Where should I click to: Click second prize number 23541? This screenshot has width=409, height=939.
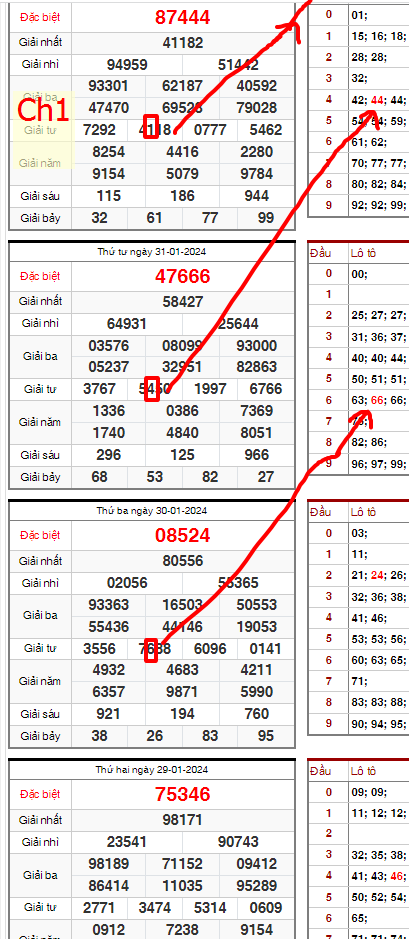[x=127, y=842]
